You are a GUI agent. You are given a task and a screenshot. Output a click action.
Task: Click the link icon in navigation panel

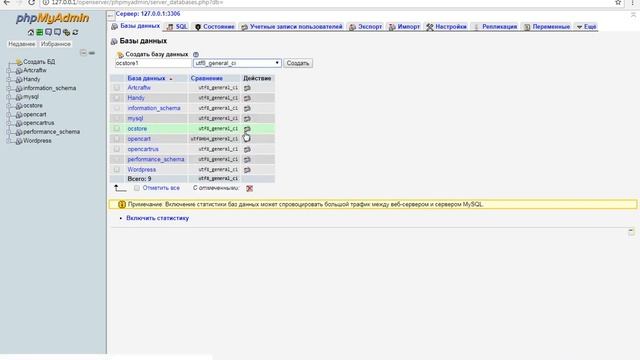[92, 53]
